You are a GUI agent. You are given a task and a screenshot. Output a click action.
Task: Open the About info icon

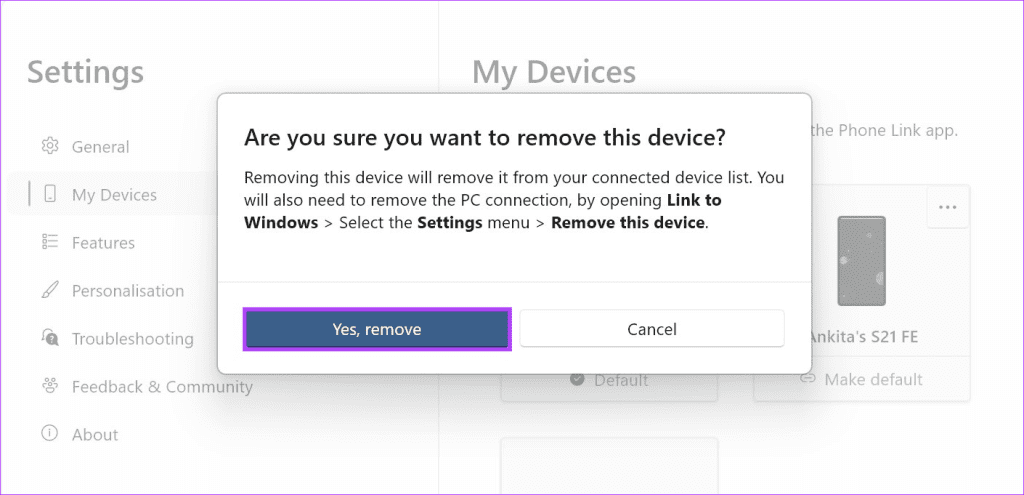tap(50, 434)
